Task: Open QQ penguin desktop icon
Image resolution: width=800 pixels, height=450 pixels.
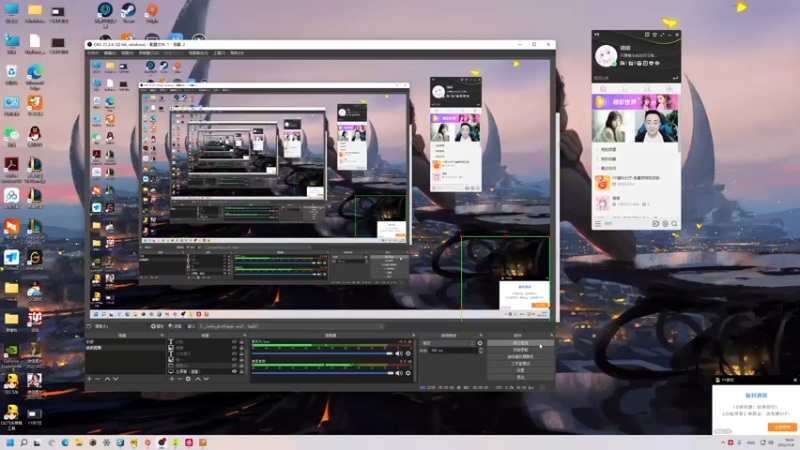Action: click(35, 136)
